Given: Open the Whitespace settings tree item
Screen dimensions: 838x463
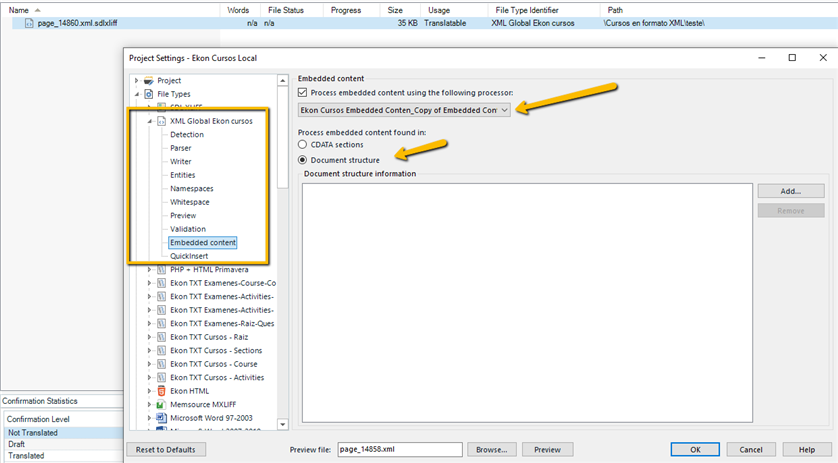Looking at the screenshot, I should click(x=189, y=202).
